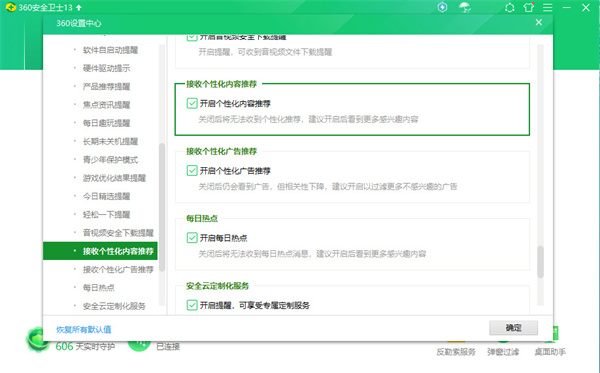The image size is (600, 373).
Task: Select 接收个性化内容推荐 in the sidebar
Action: (x=100, y=251)
